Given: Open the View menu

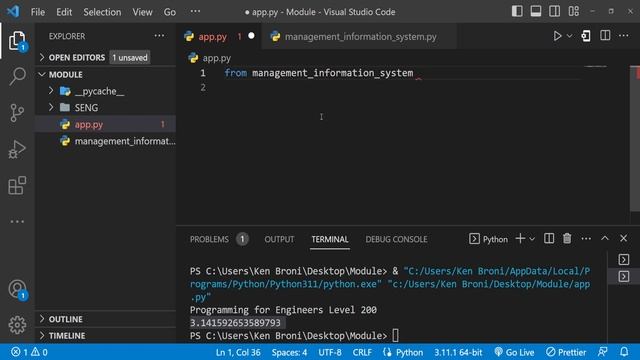Looking at the screenshot, I should (x=142, y=12).
